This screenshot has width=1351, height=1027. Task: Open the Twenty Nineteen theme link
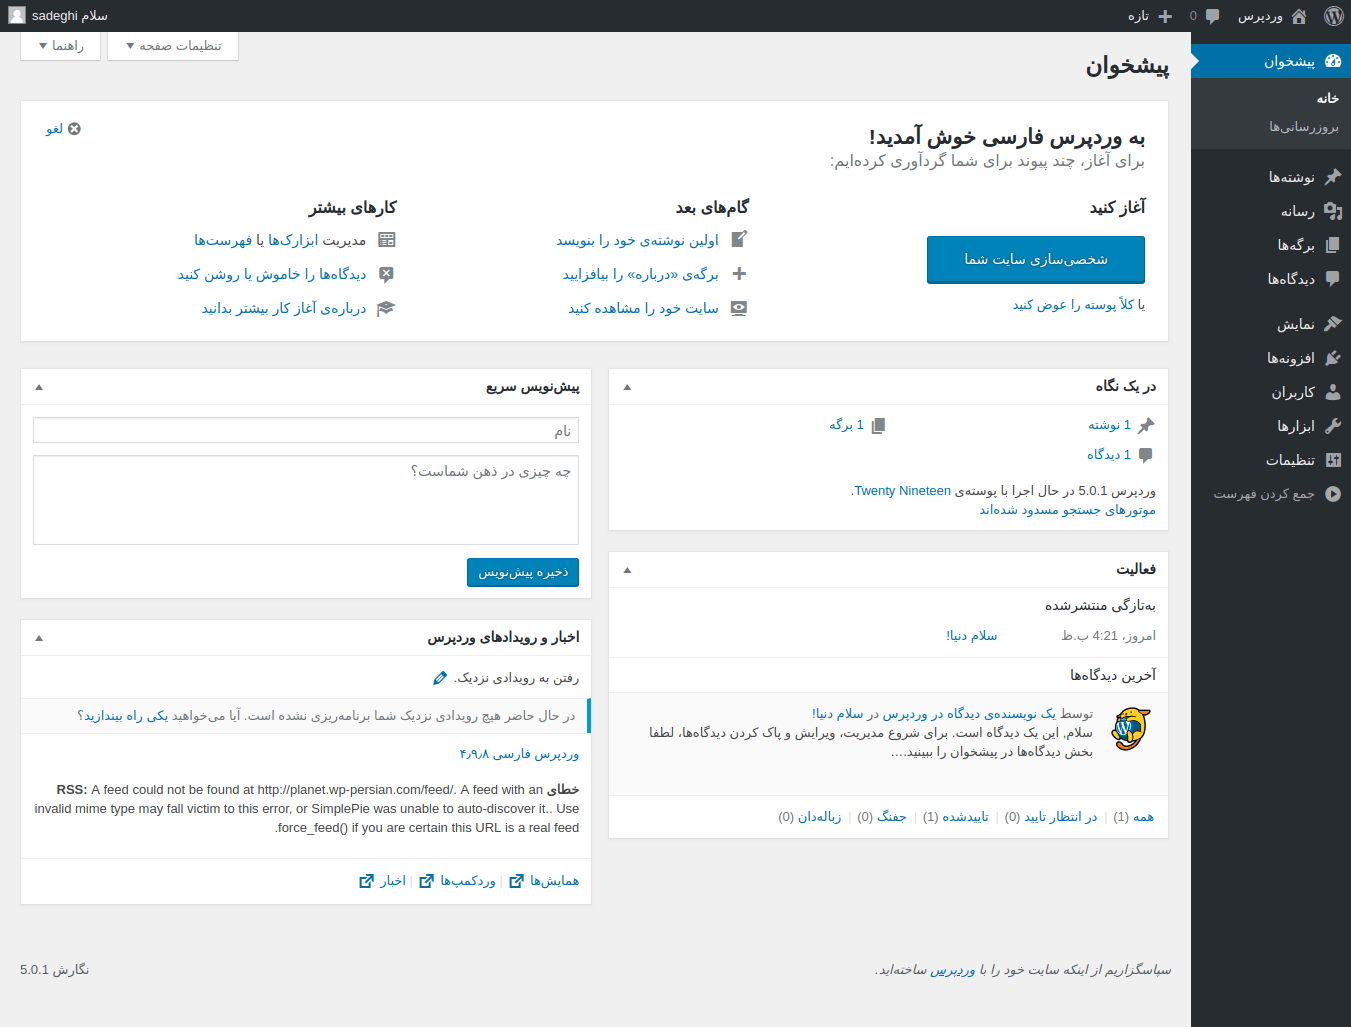click(x=903, y=491)
